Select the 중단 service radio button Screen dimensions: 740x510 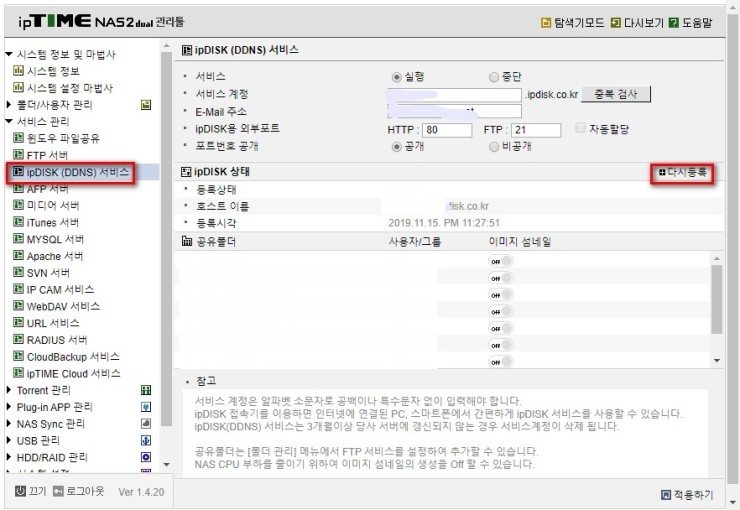click(x=494, y=77)
